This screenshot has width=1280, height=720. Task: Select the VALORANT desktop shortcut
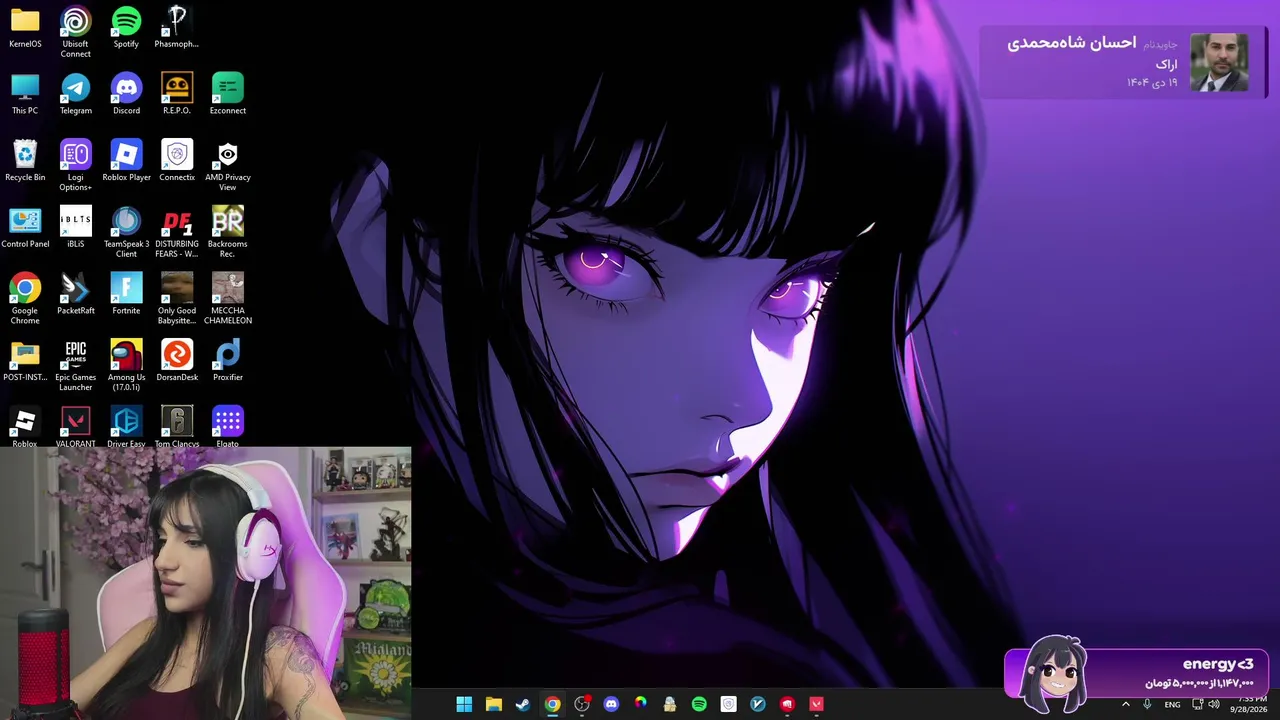coord(75,427)
